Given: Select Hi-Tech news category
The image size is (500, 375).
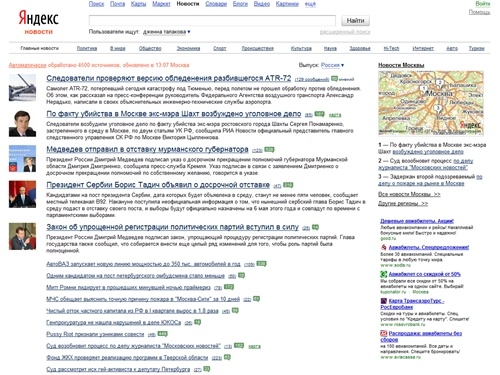Looking at the screenshot, I should [391, 48].
